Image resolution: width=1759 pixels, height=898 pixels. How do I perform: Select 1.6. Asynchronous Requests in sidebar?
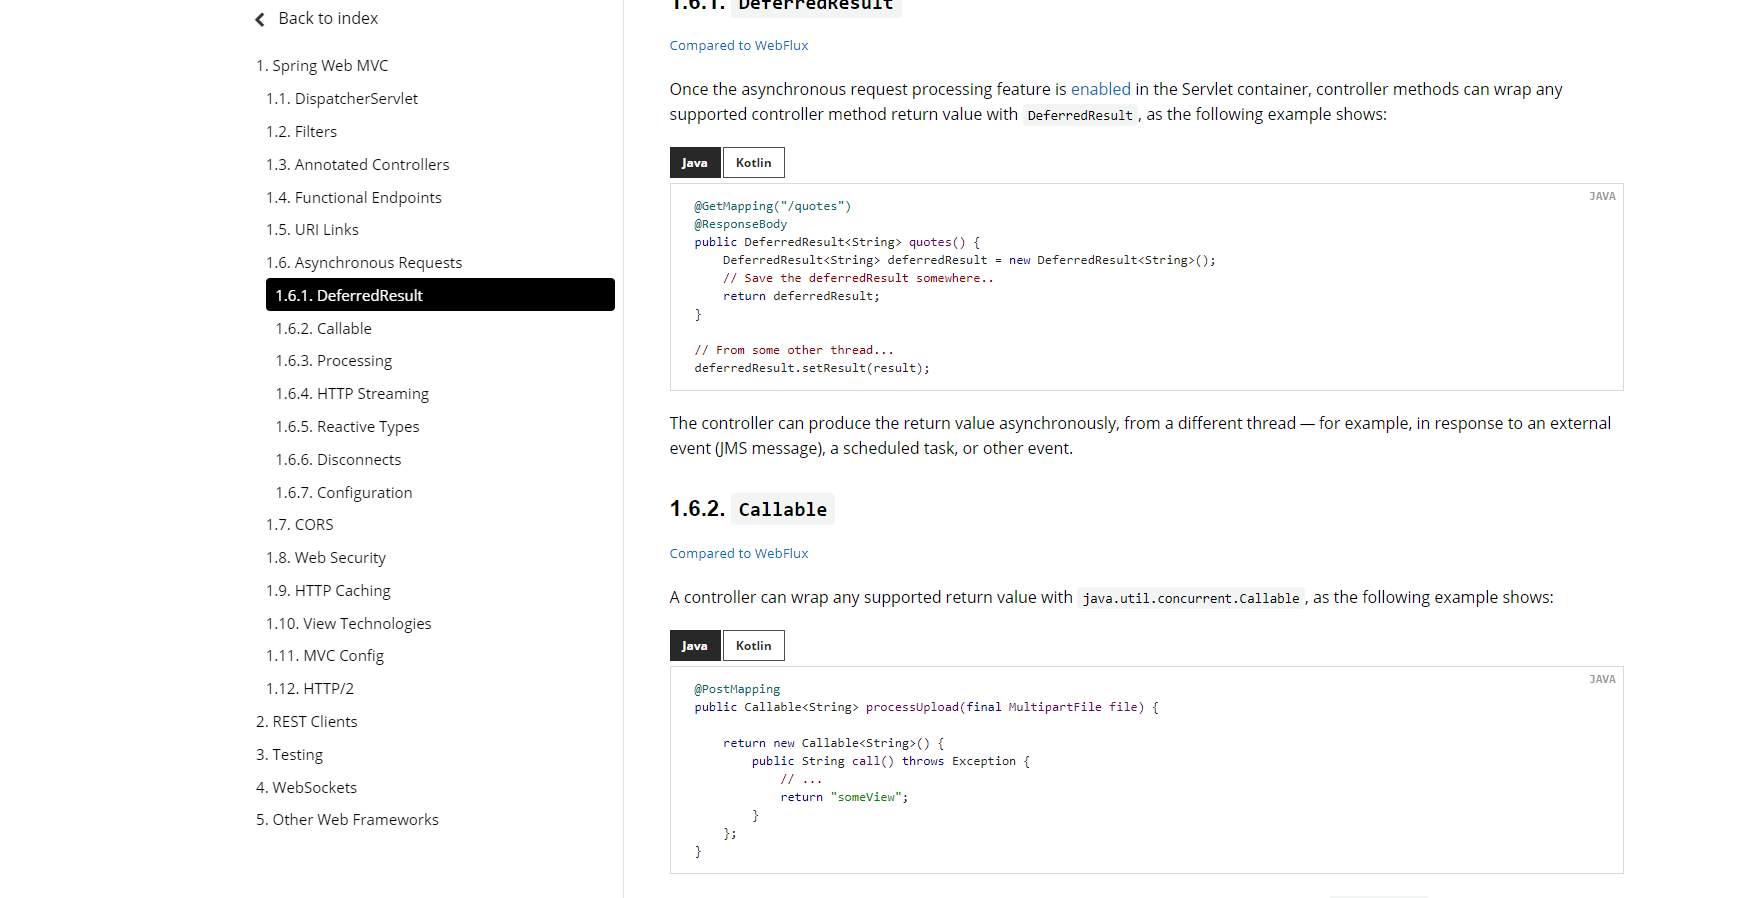click(x=364, y=263)
